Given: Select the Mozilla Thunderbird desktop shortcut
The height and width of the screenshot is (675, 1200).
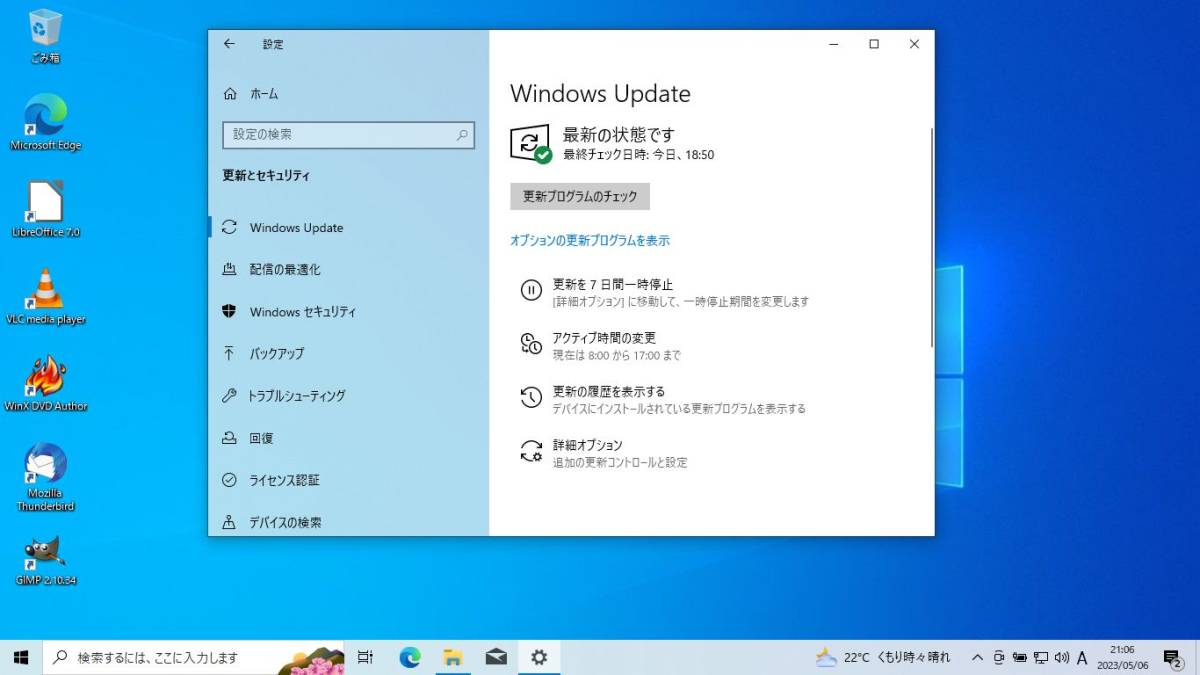Looking at the screenshot, I should [45, 477].
